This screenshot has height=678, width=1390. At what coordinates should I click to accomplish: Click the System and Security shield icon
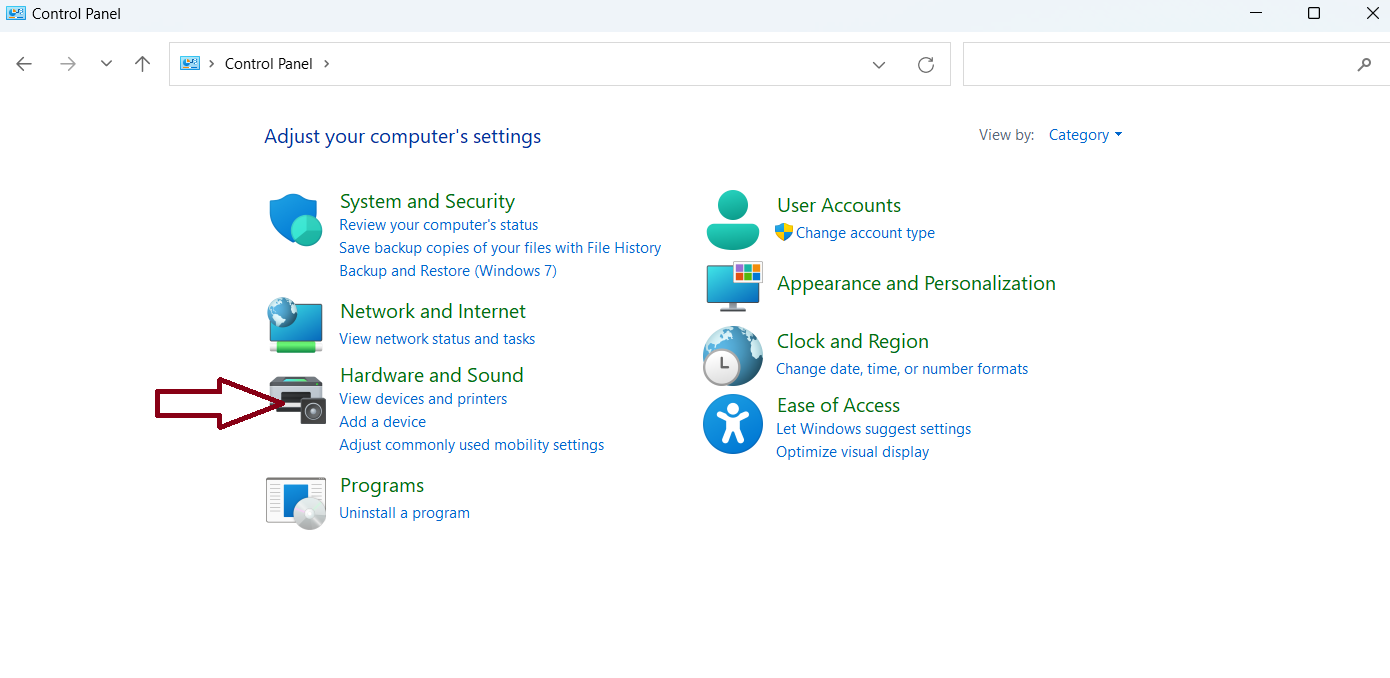(295, 219)
